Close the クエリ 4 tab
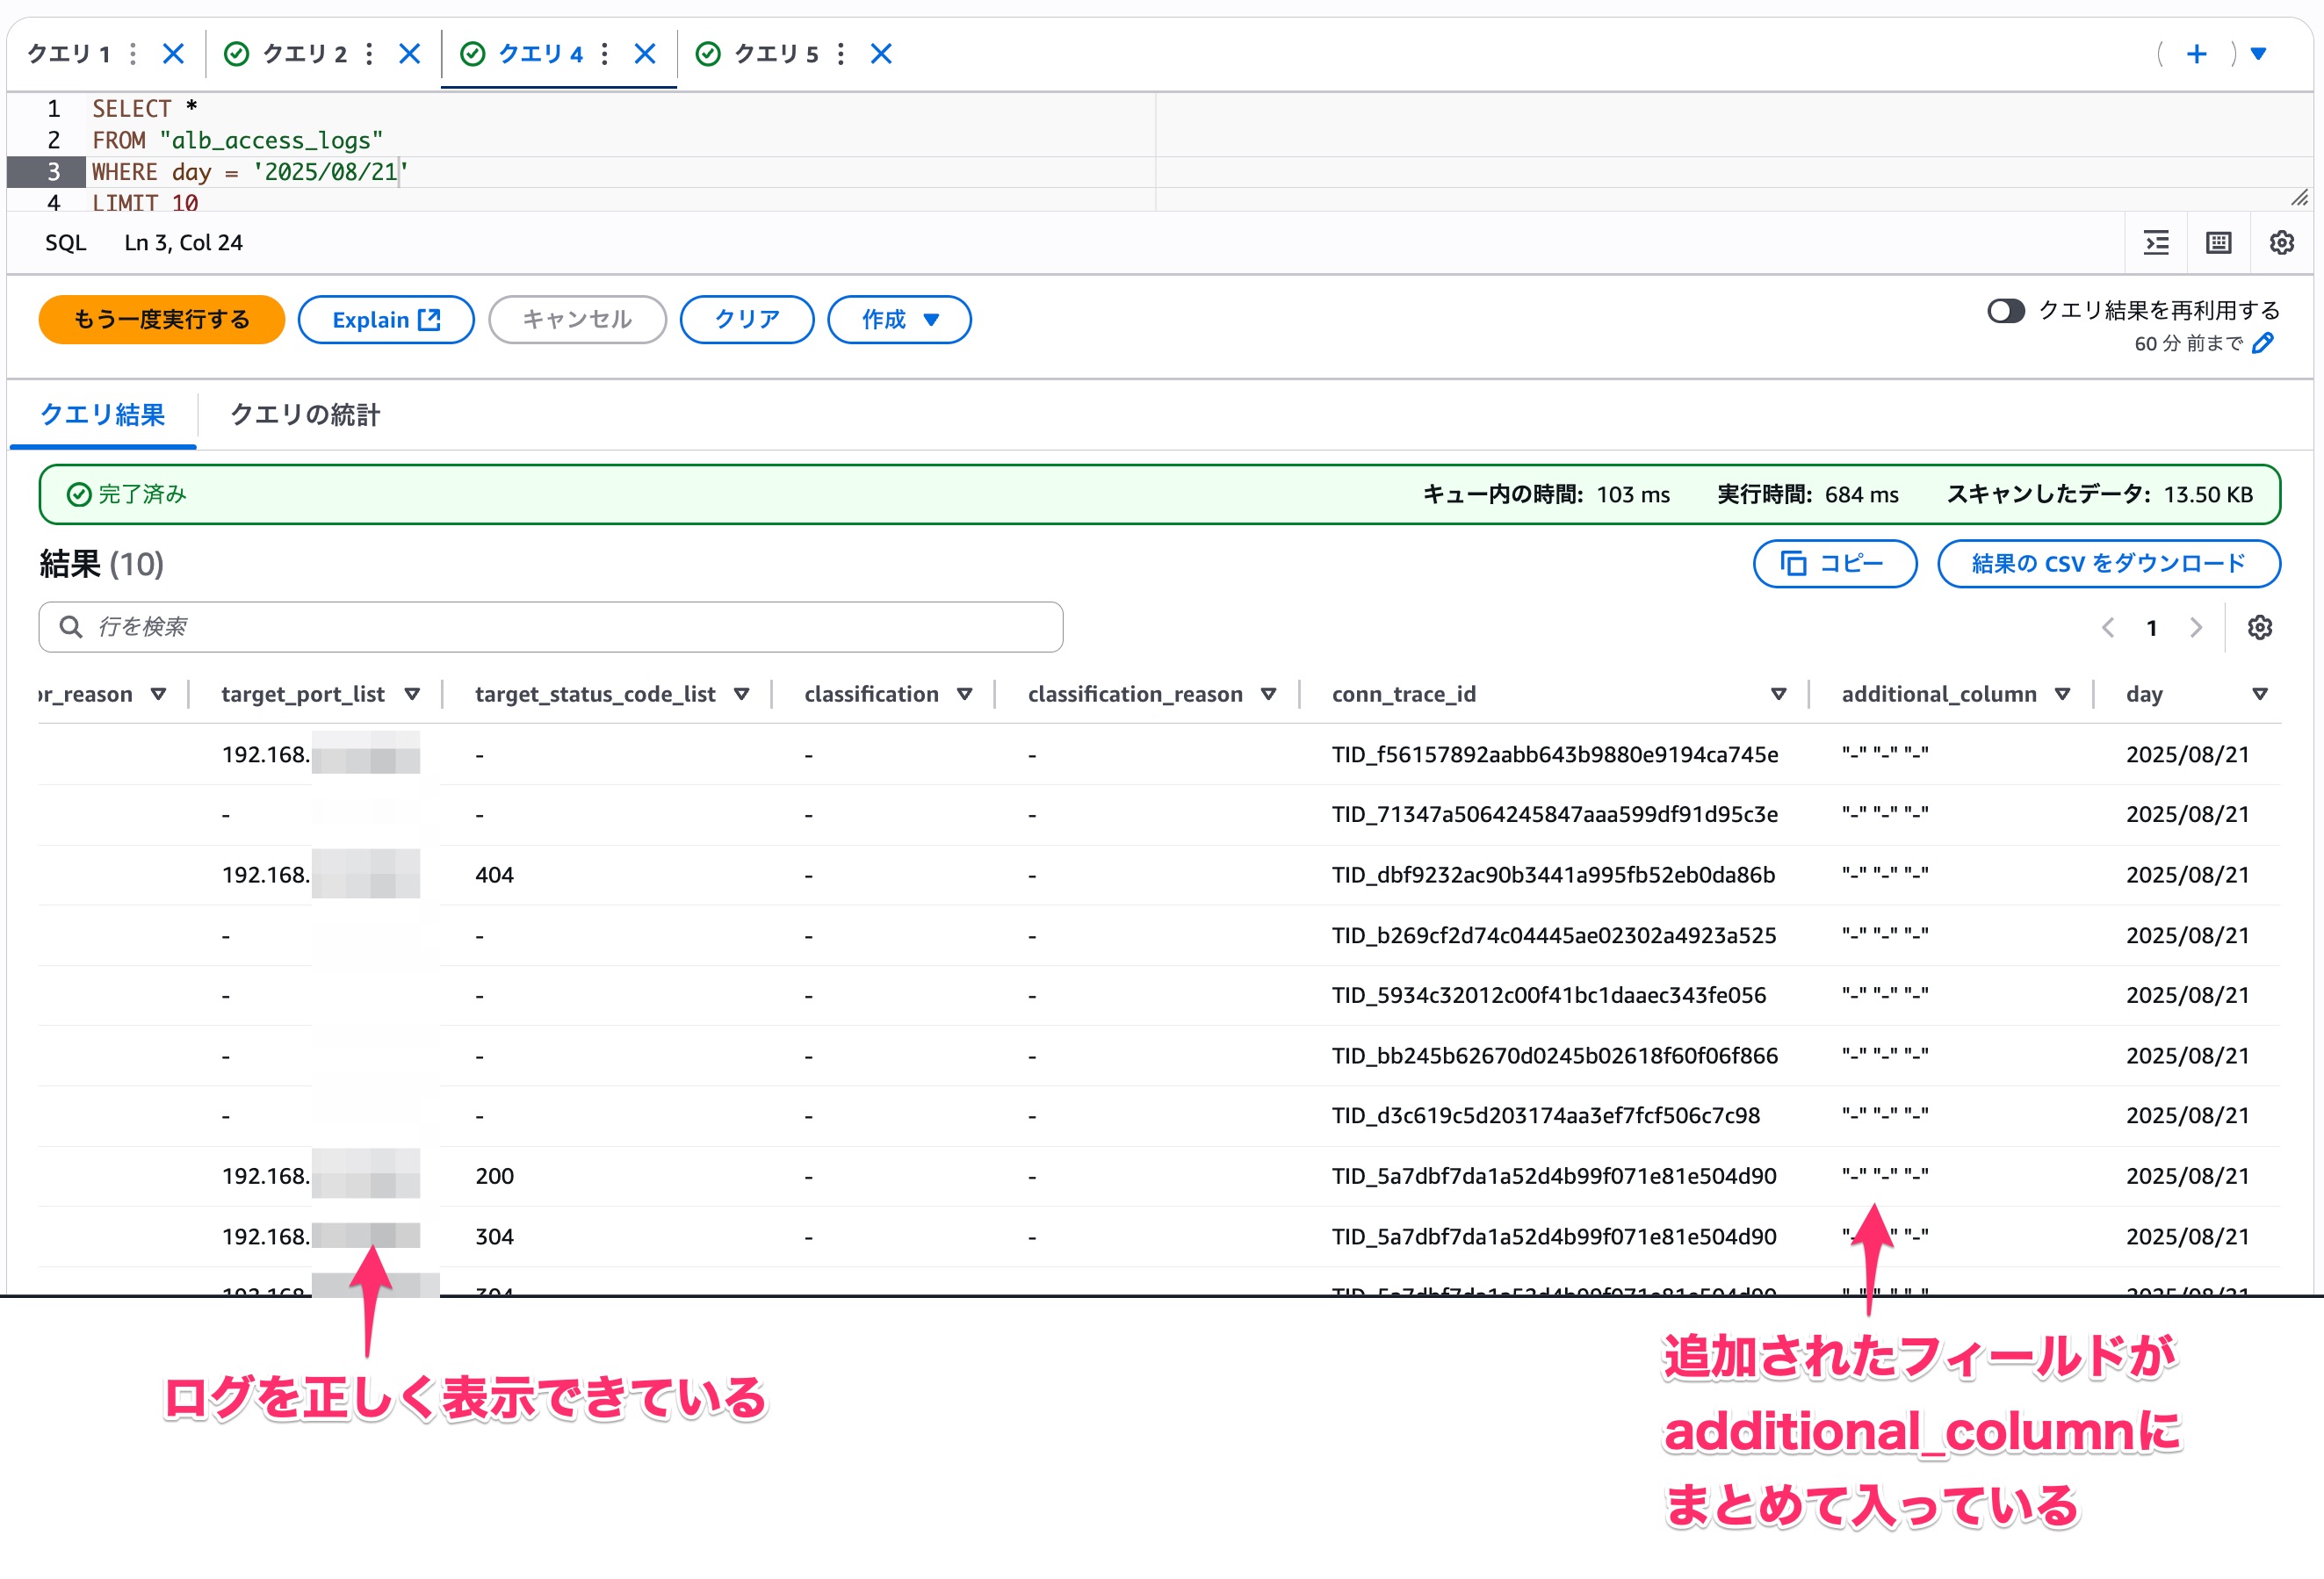The width and height of the screenshot is (2324, 1579). [x=646, y=54]
